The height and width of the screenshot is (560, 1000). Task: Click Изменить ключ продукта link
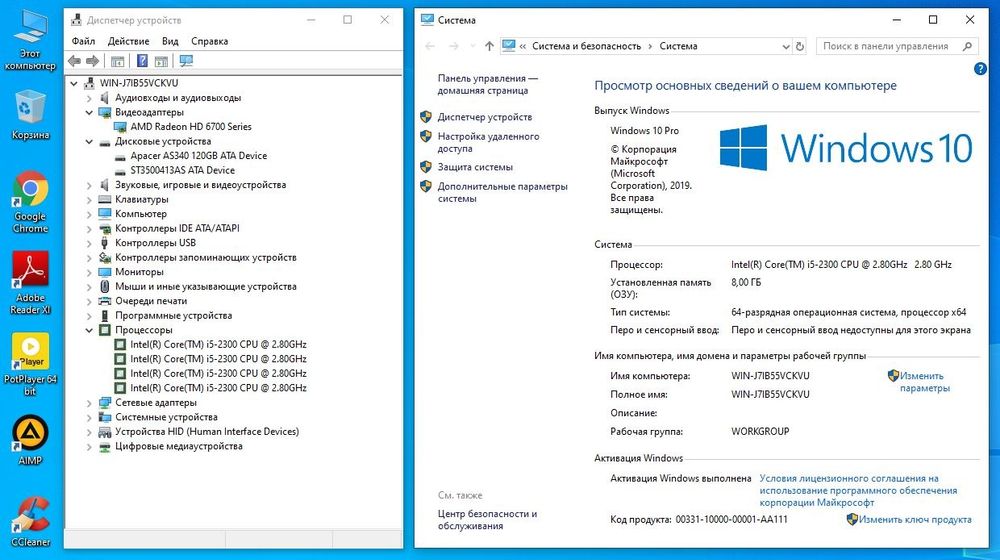tap(915, 520)
